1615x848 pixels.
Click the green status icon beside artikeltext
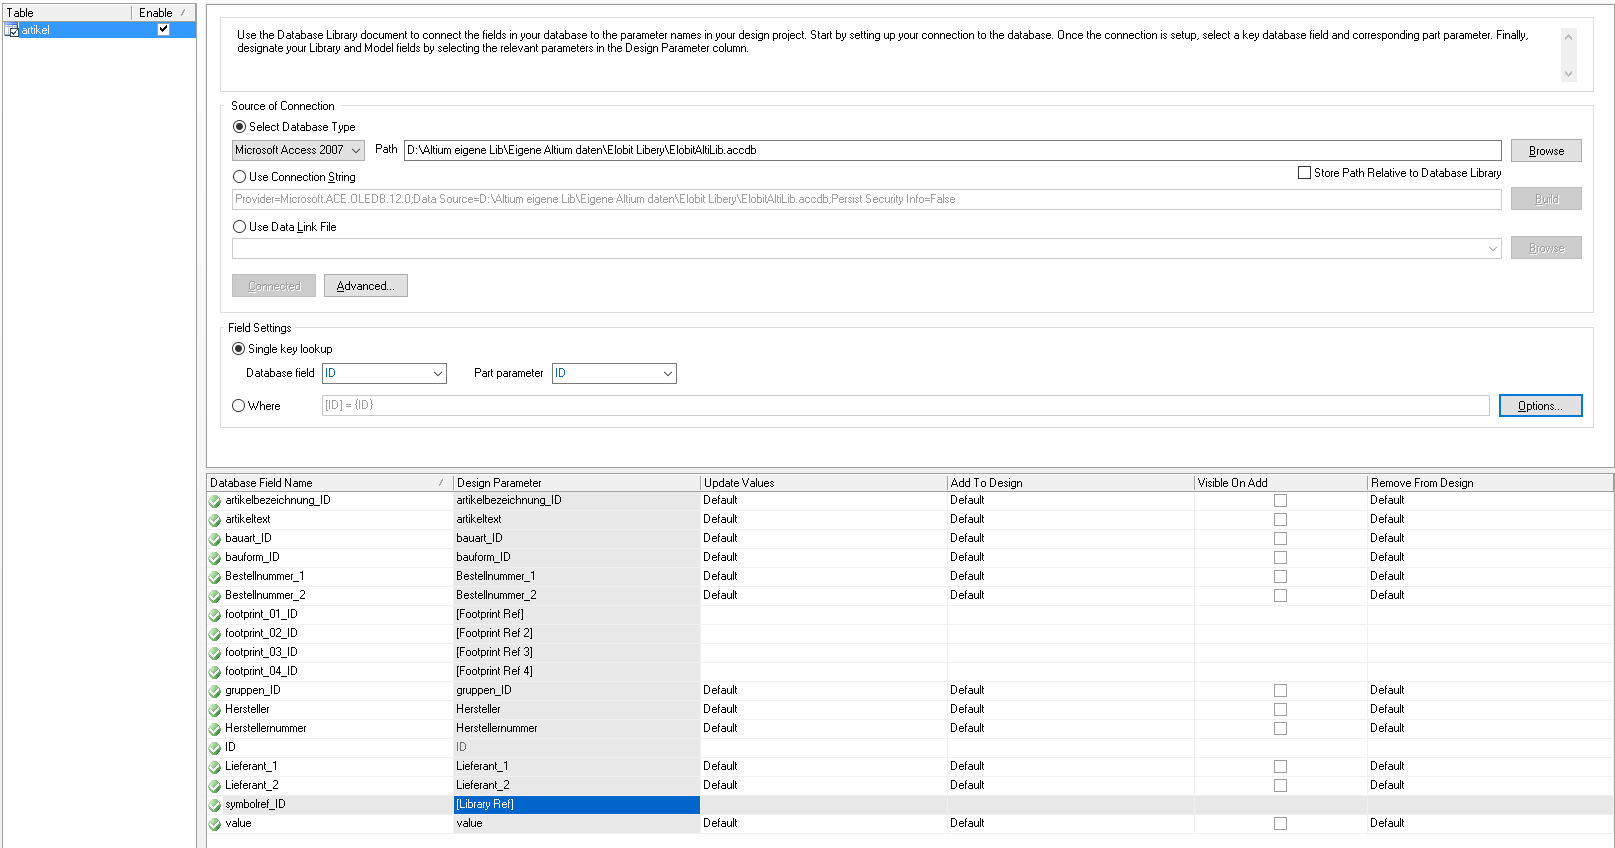point(214,520)
